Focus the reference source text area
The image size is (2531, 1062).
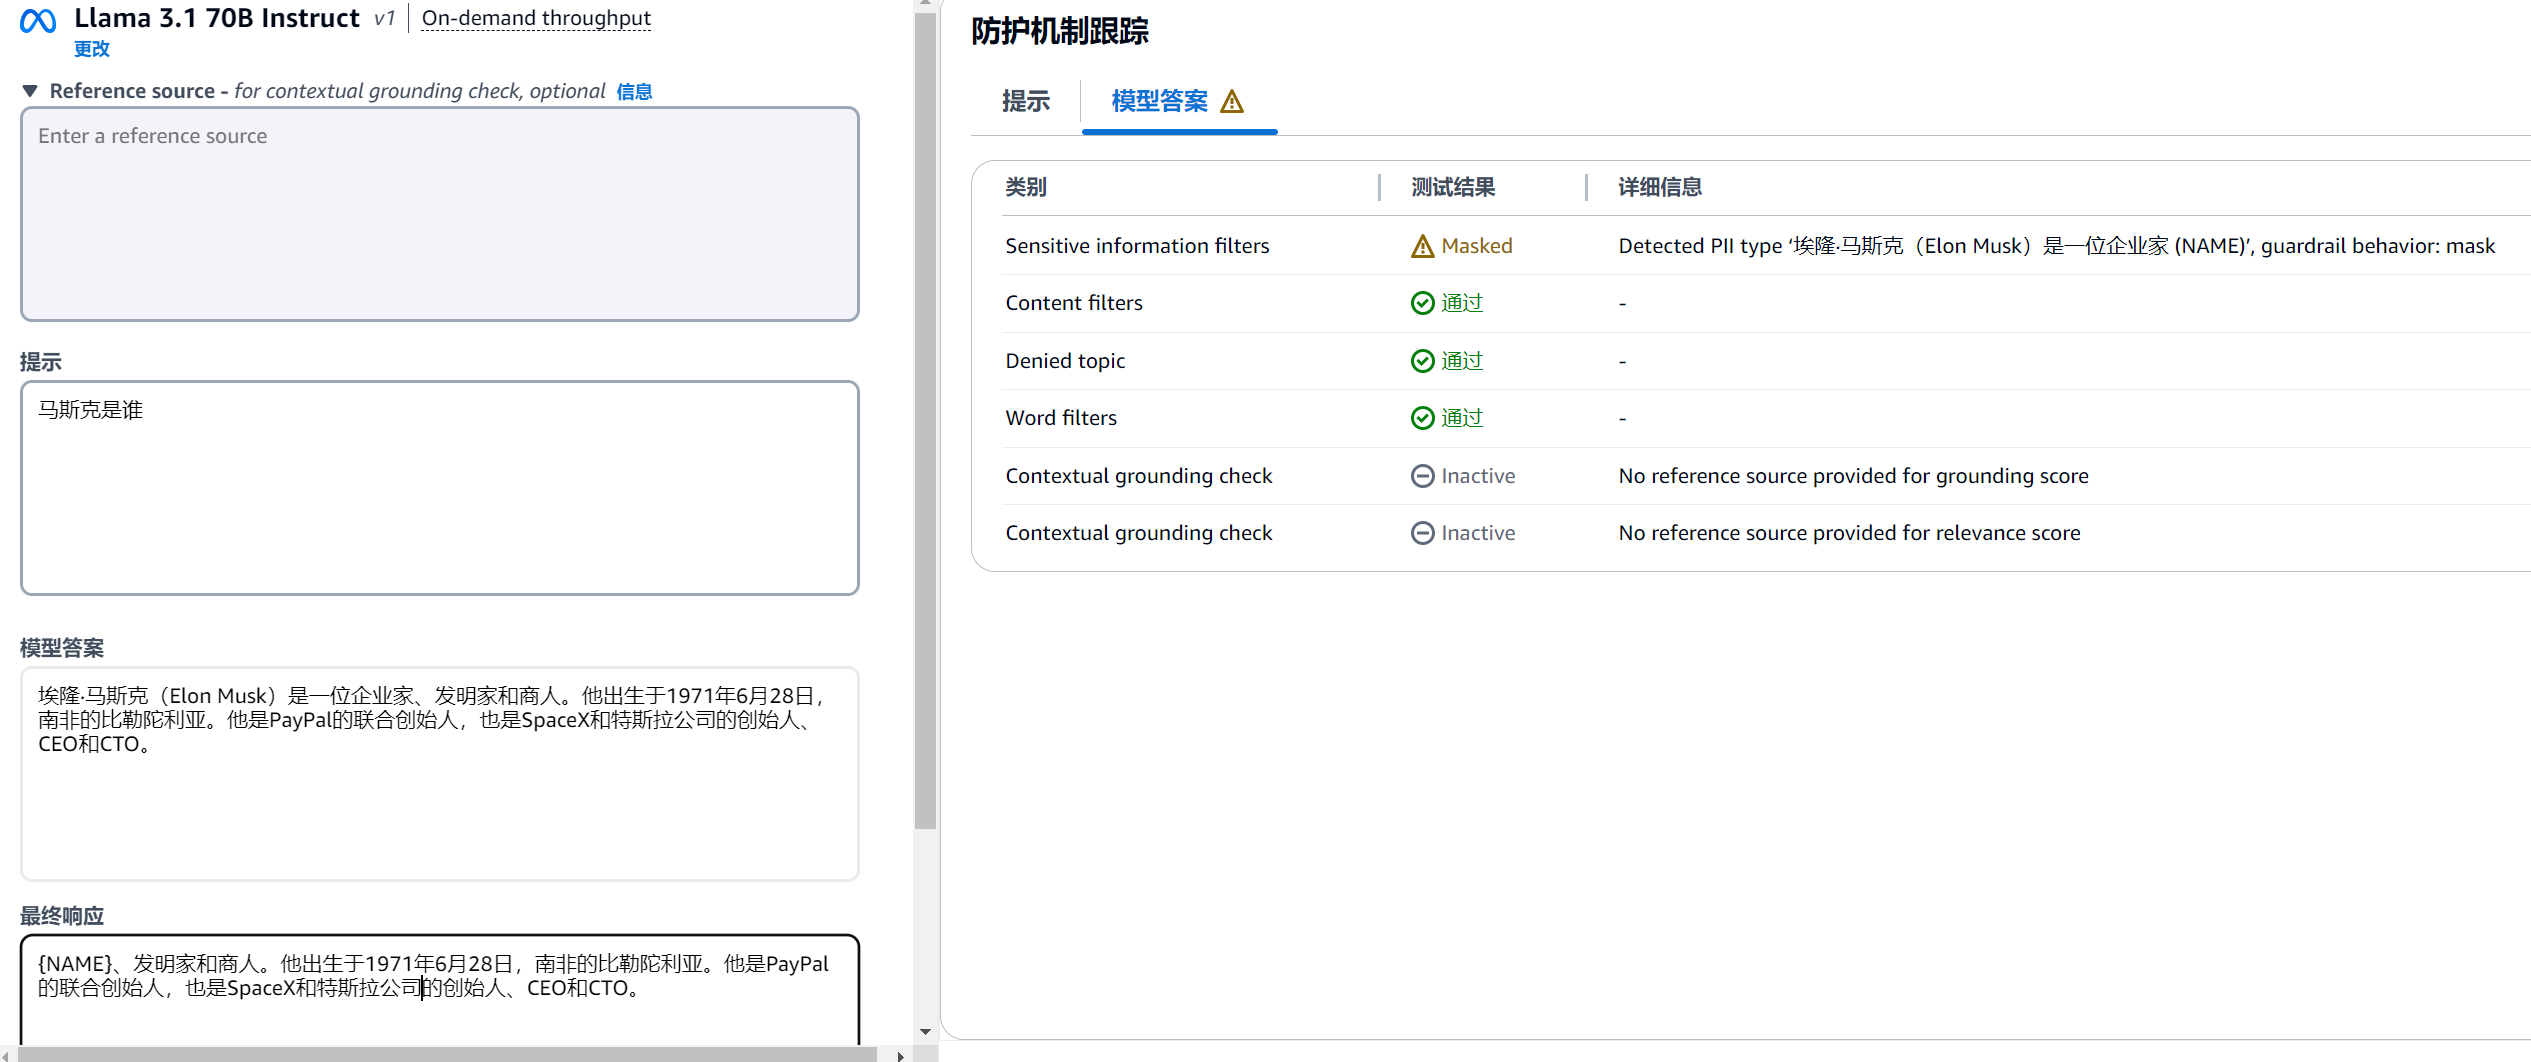(x=440, y=214)
